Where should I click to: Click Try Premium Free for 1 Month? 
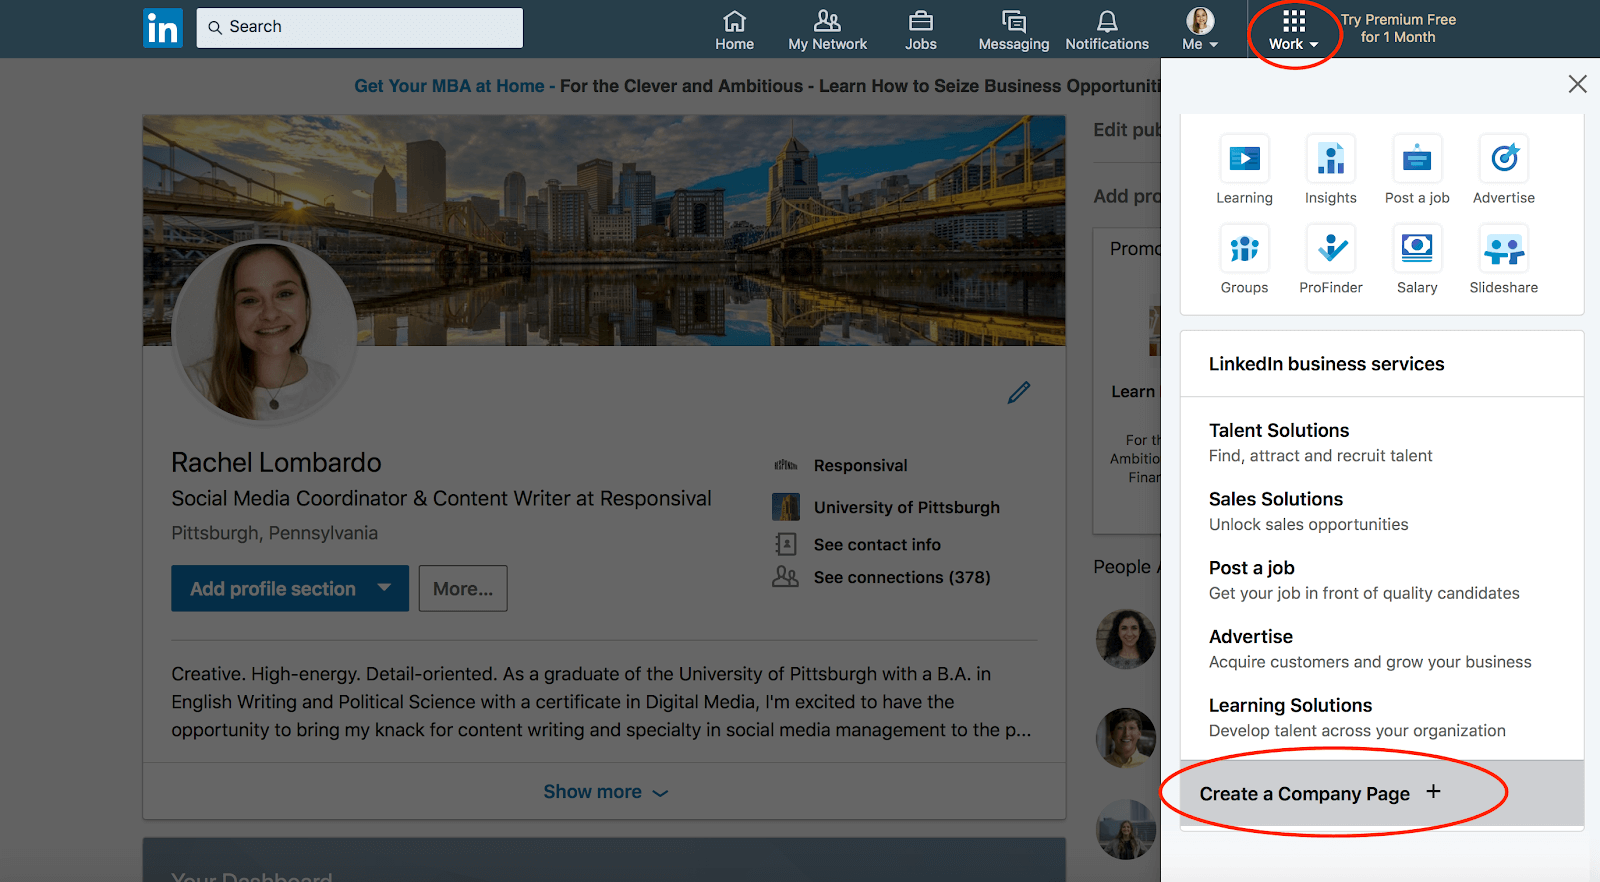tap(1398, 28)
